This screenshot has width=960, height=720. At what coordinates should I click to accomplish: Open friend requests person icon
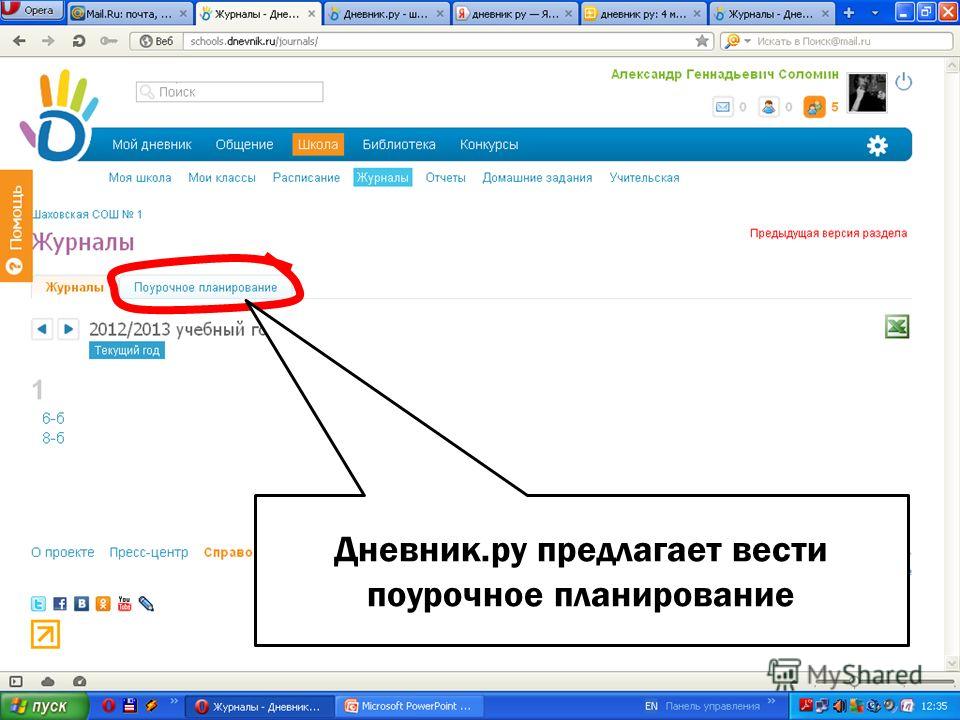click(x=768, y=107)
